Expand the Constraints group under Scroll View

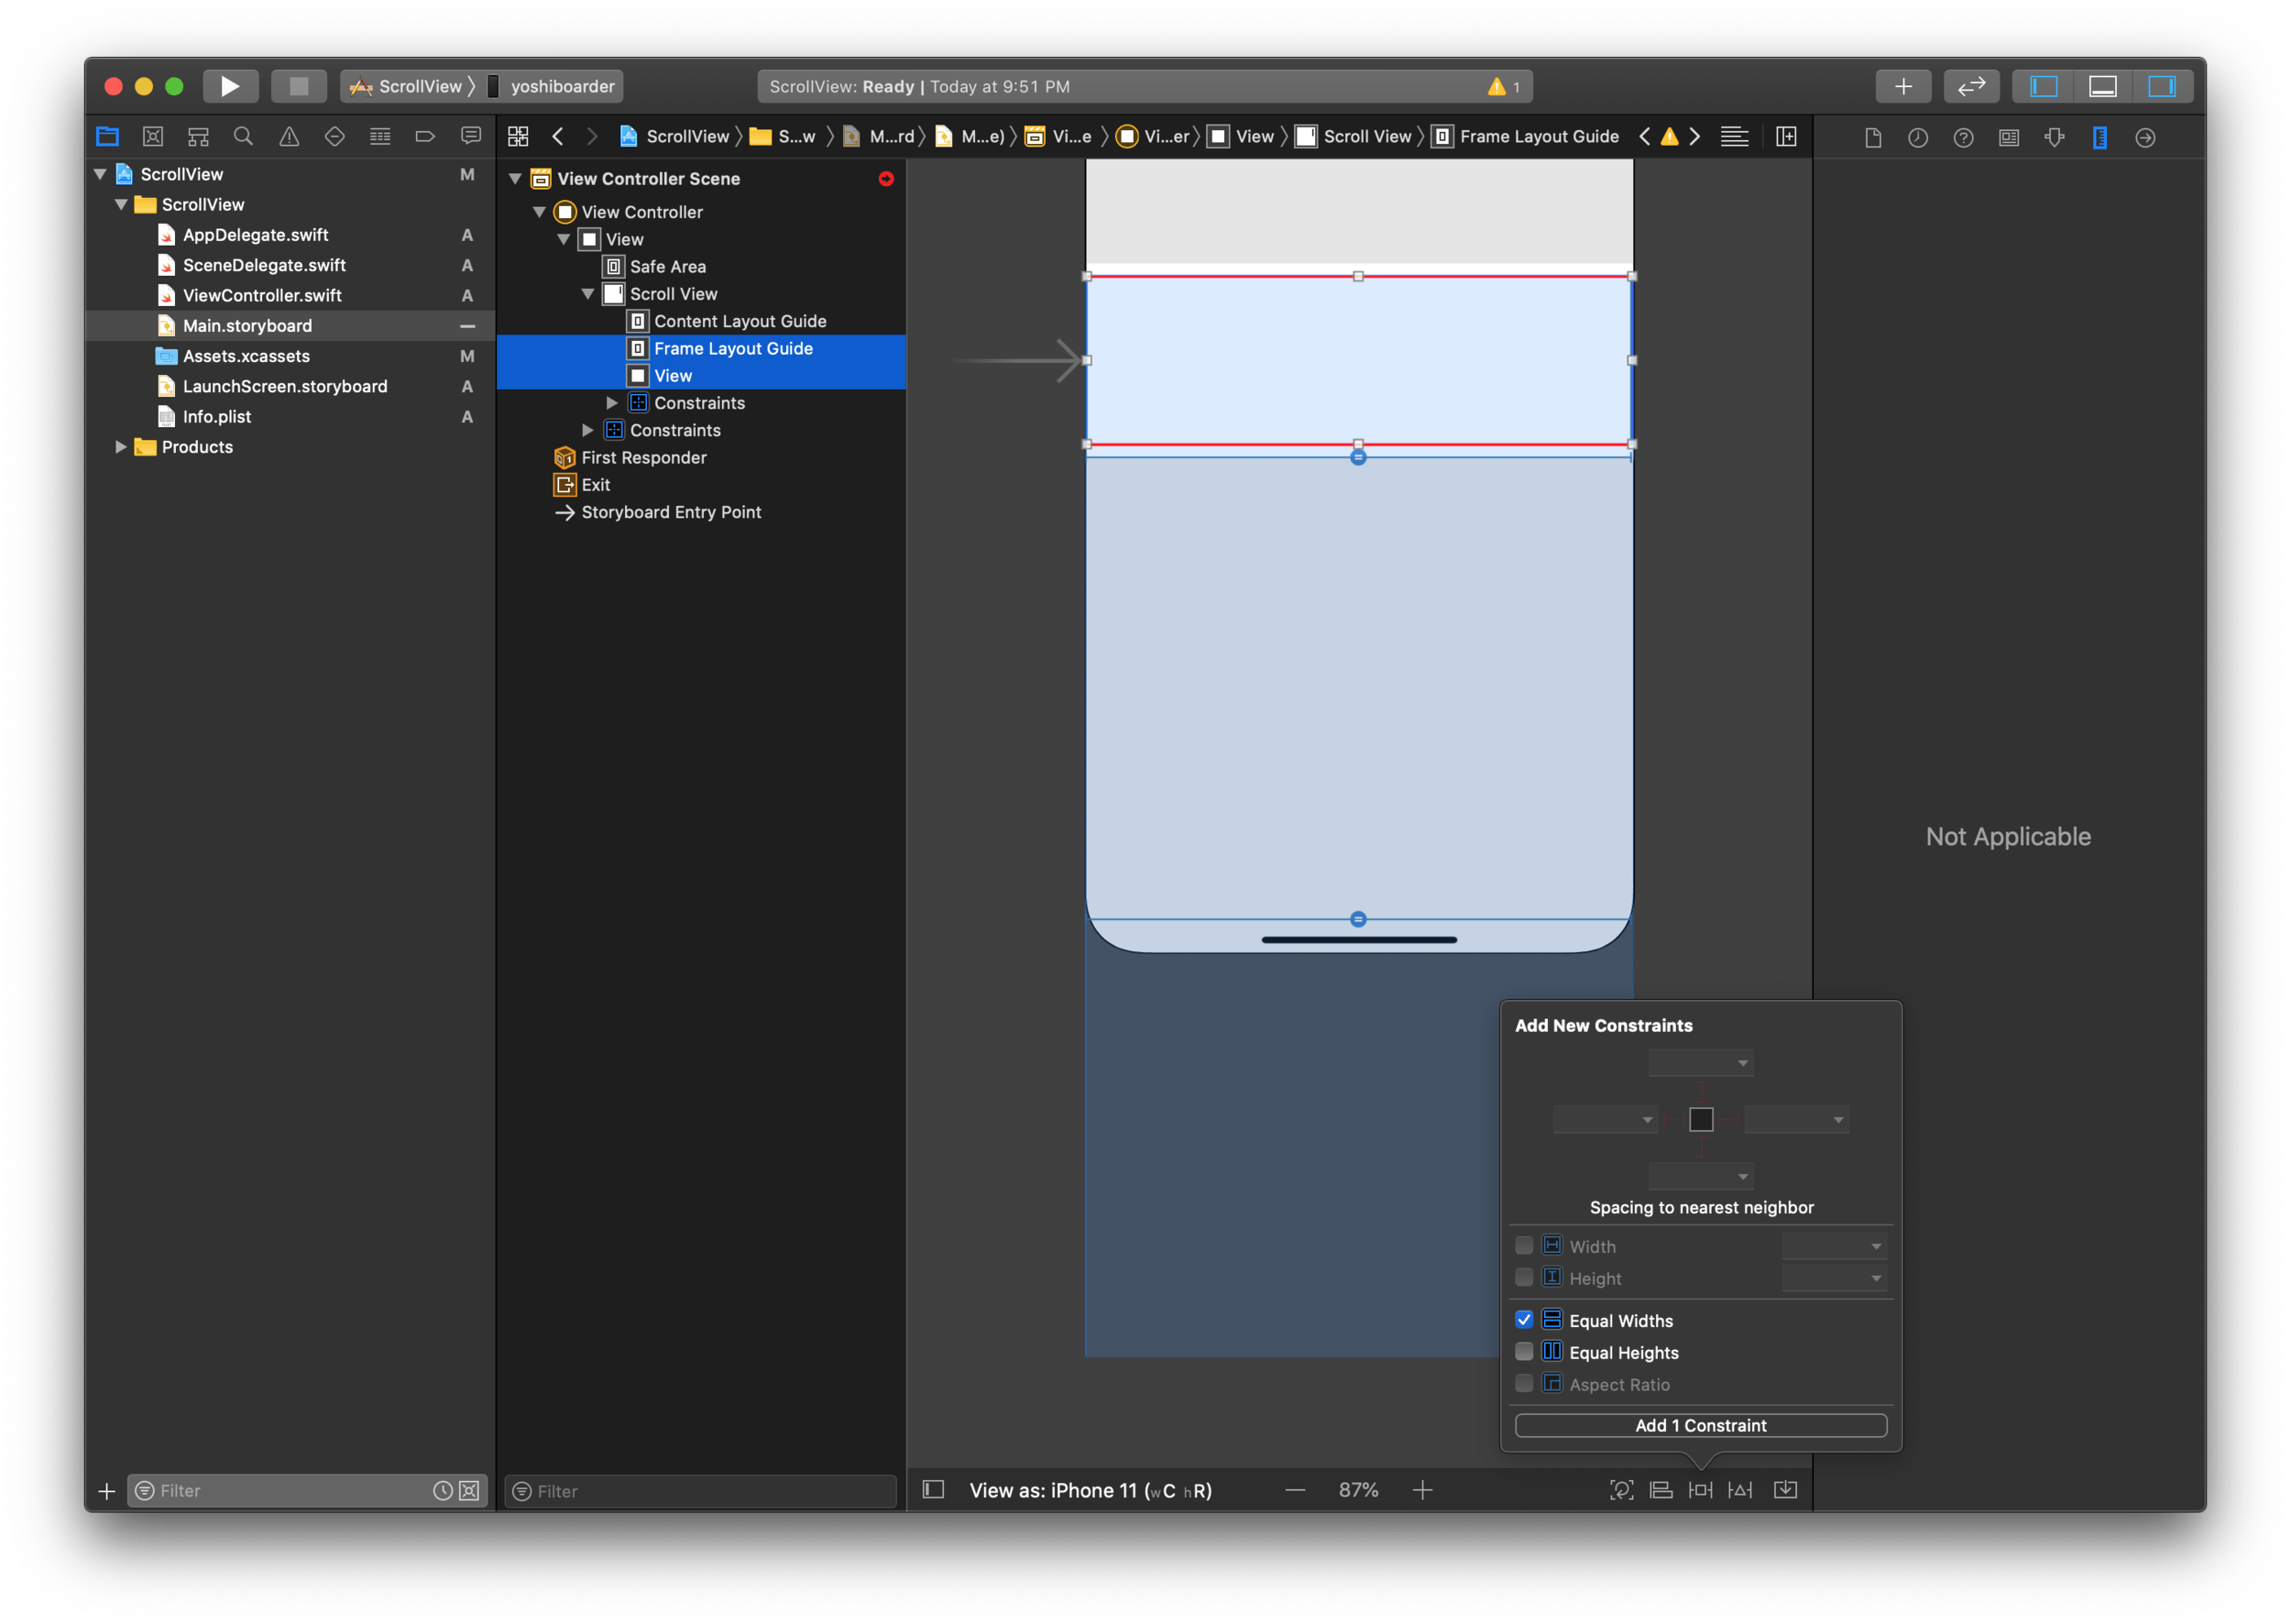click(x=612, y=403)
